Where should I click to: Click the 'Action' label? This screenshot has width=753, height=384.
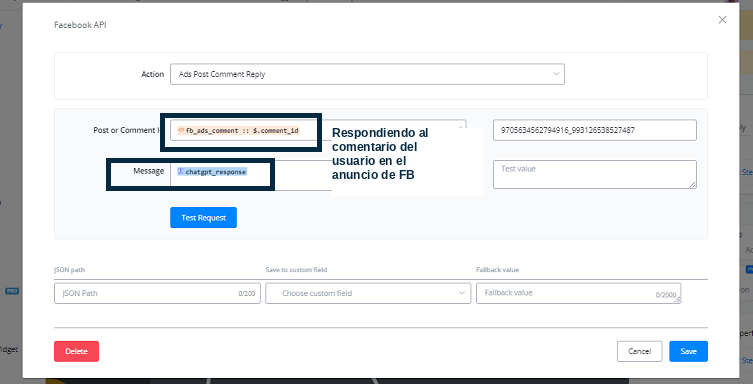click(x=153, y=74)
